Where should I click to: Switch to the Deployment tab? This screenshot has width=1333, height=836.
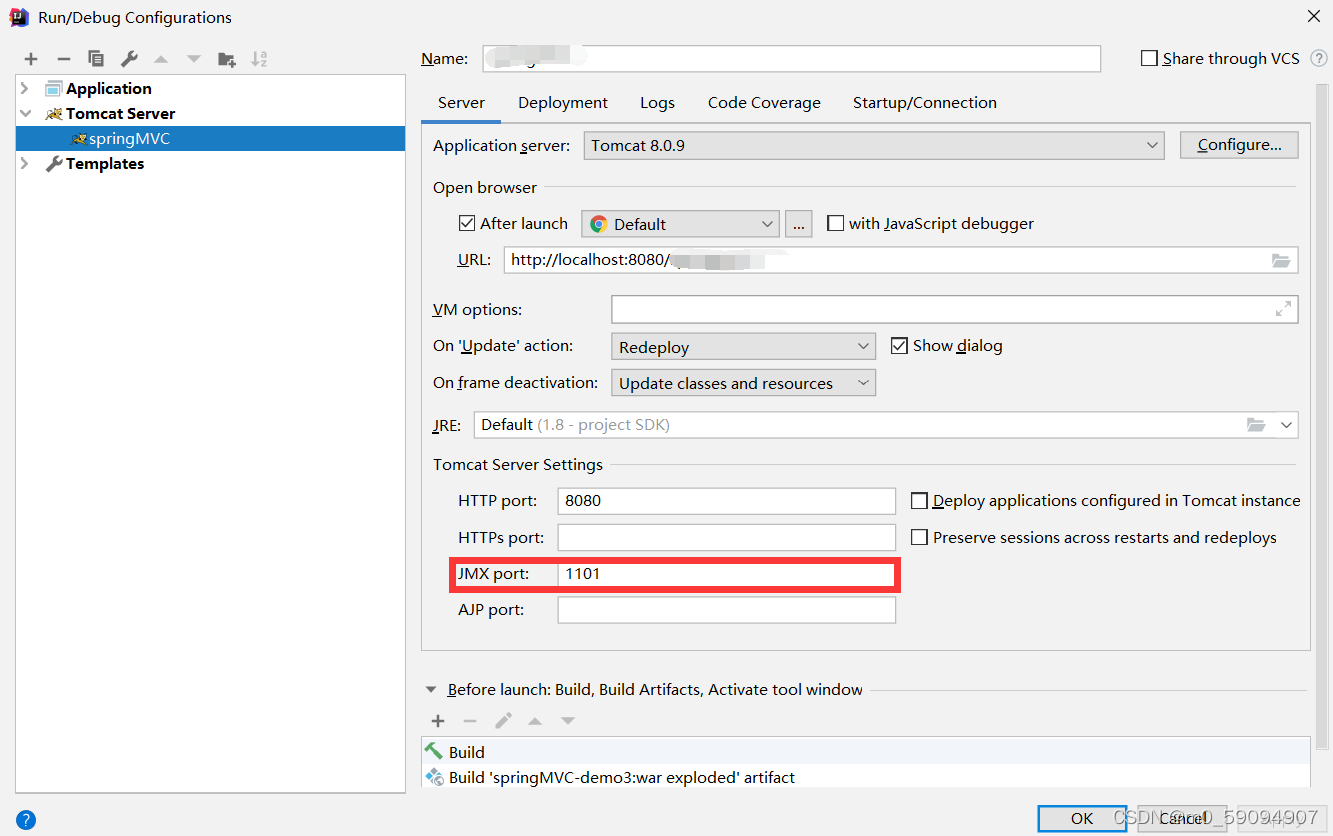click(562, 102)
